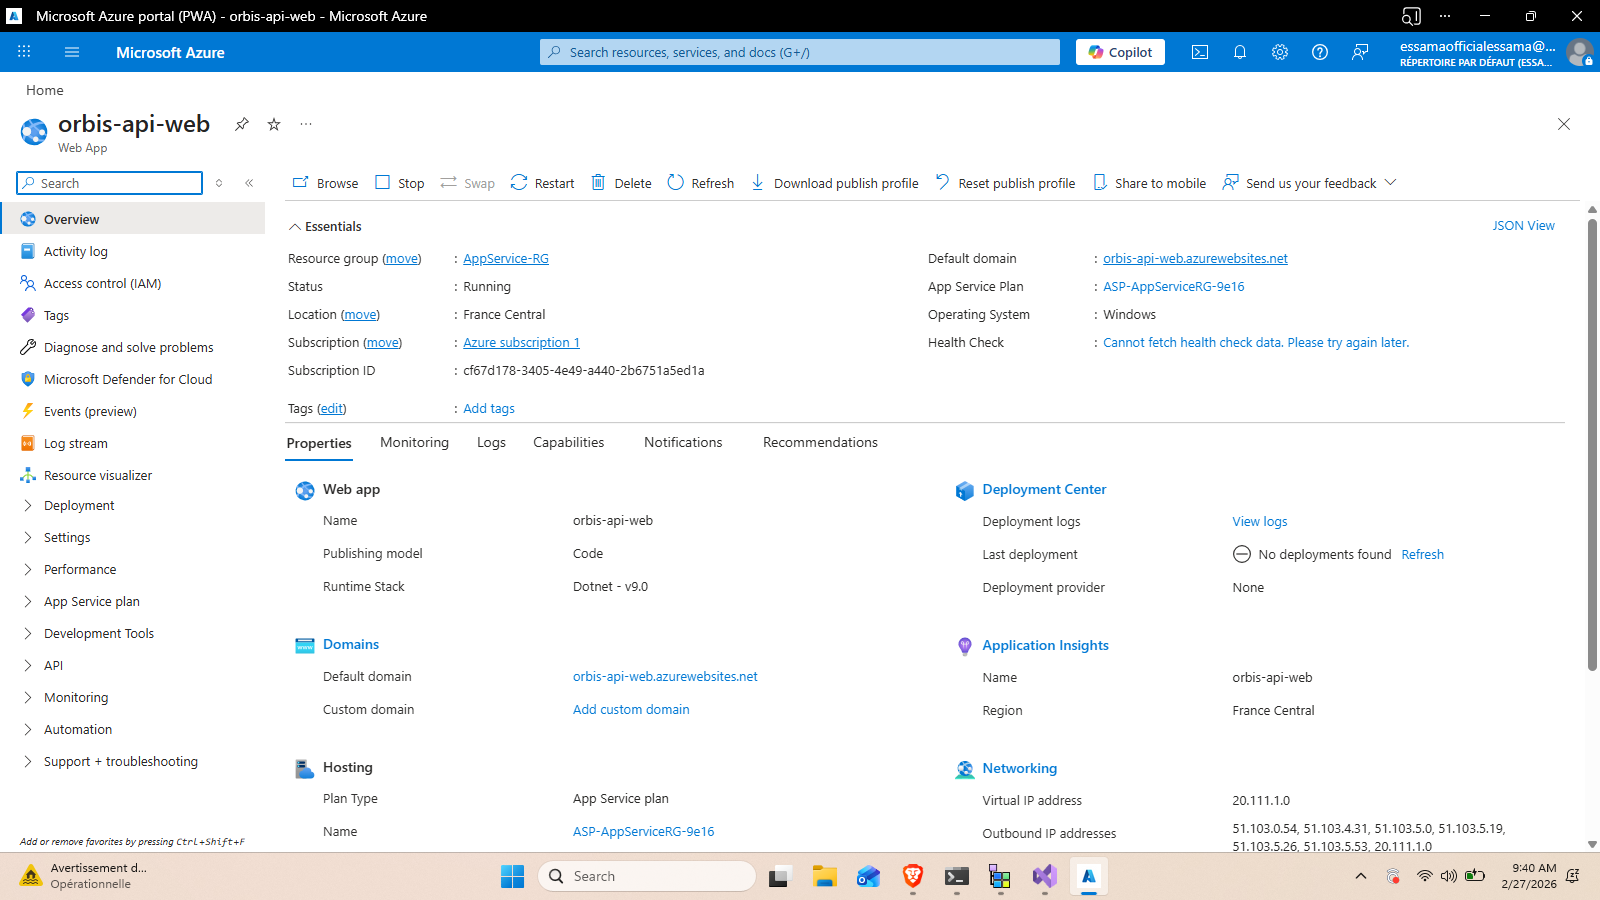1600x900 pixels.
Task: Select Overview in the left menu
Action: pos(133,219)
